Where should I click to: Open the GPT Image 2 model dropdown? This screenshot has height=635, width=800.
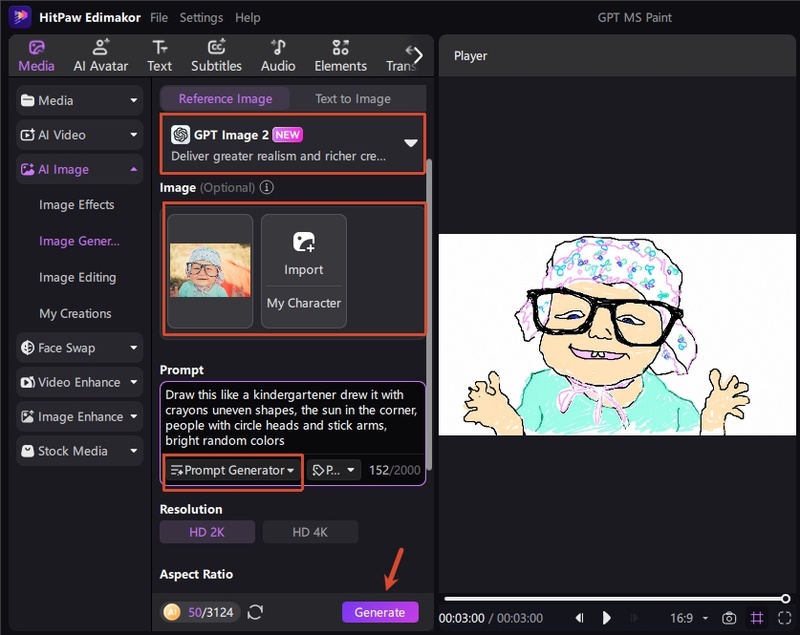tap(292, 144)
